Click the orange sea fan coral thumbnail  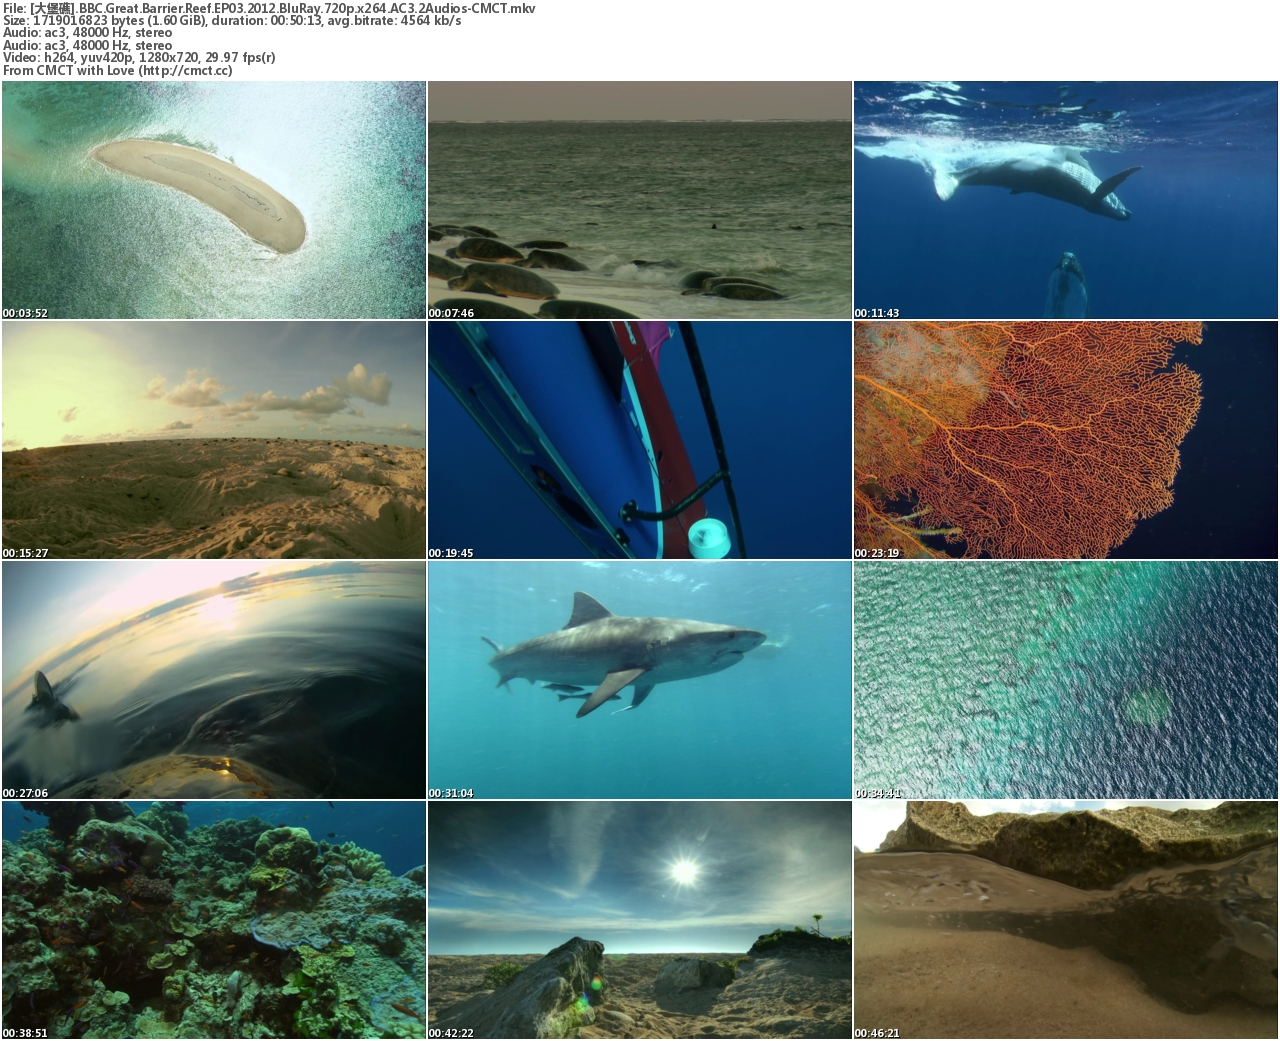pyautogui.click(x=1065, y=440)
